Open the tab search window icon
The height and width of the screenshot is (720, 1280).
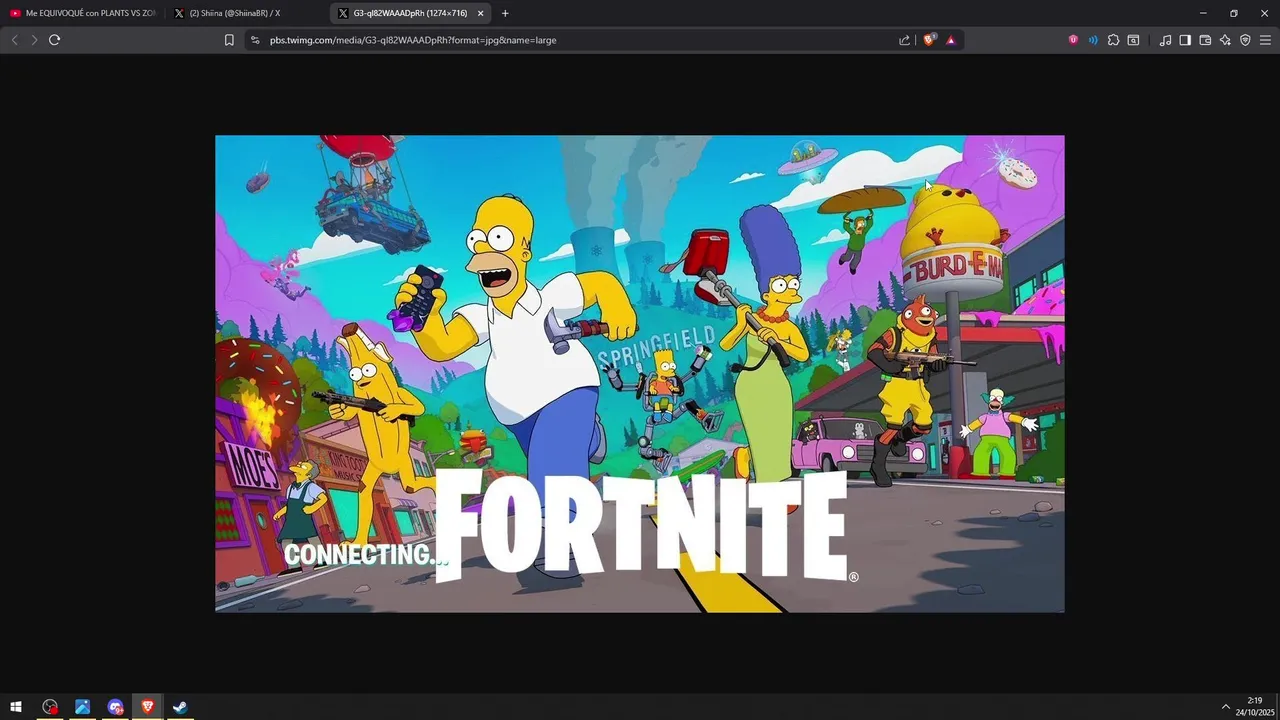coord(1133,40)
